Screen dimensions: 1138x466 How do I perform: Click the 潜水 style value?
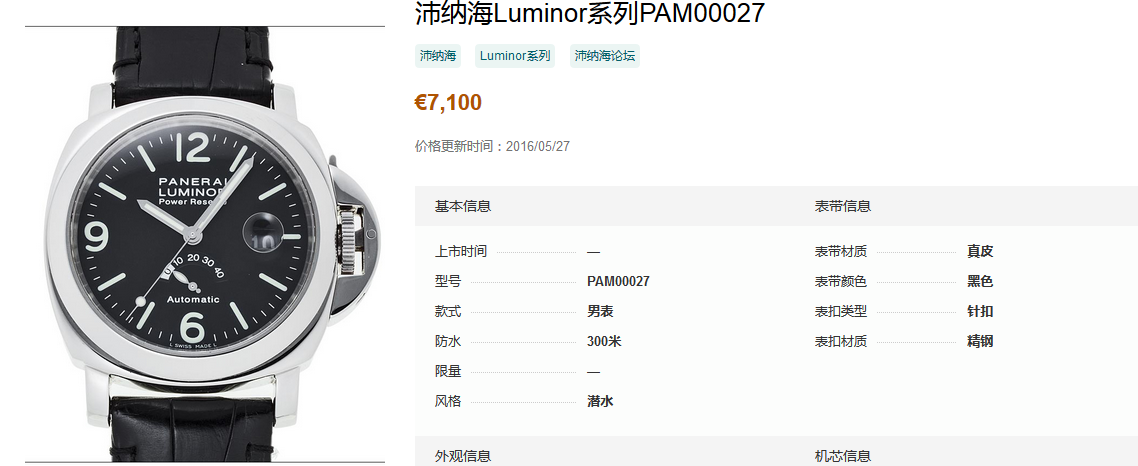(600, 401)
